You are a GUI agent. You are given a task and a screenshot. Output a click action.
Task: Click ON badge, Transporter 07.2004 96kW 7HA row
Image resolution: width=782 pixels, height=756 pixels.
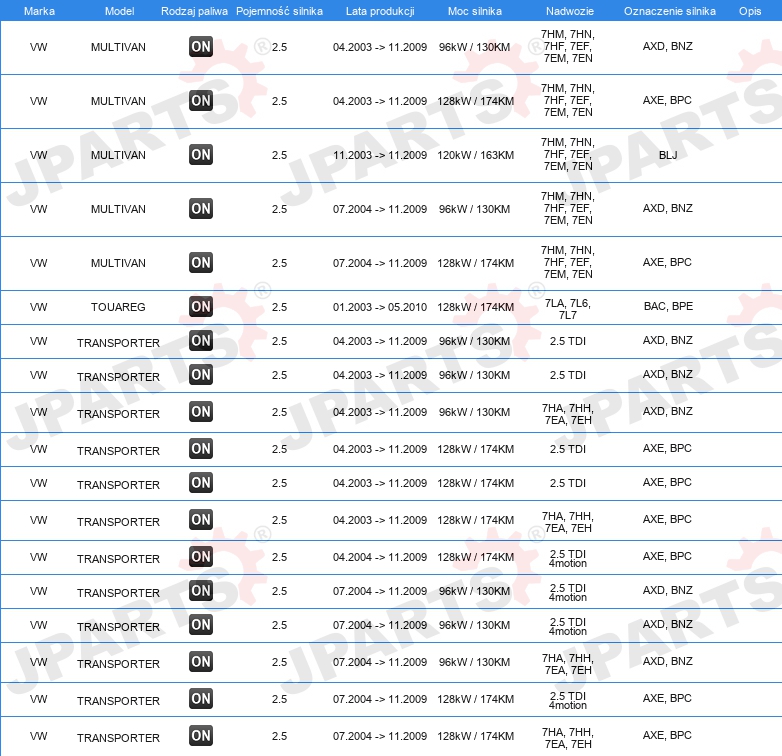[x=201, y=662]
